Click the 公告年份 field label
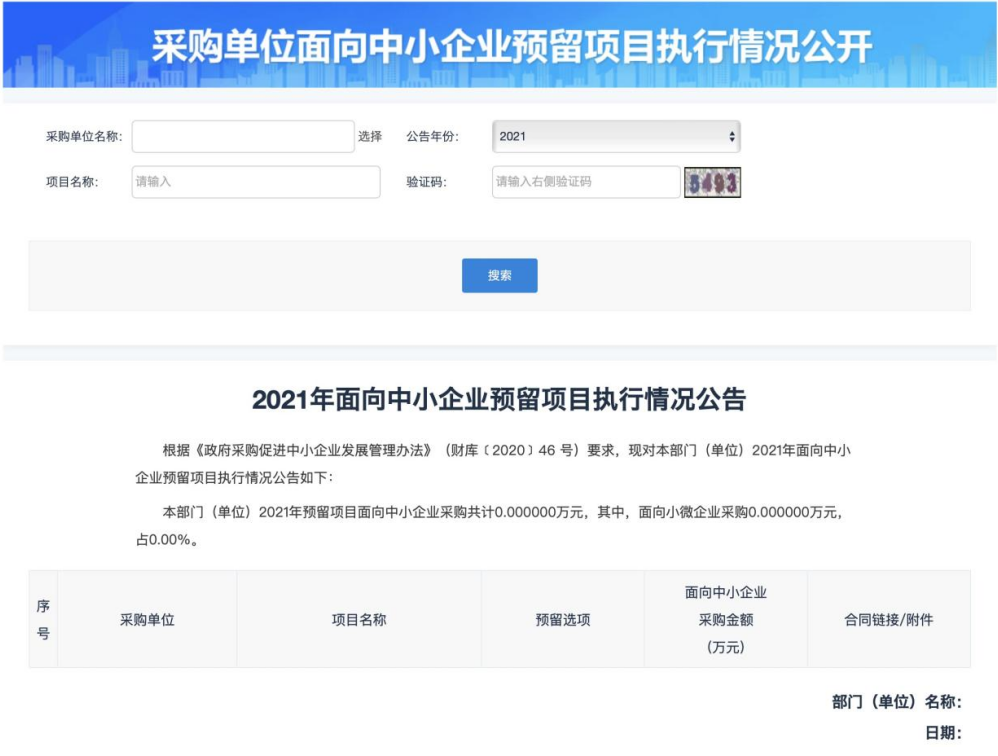998x756 pixels. [x=432, y=137]
